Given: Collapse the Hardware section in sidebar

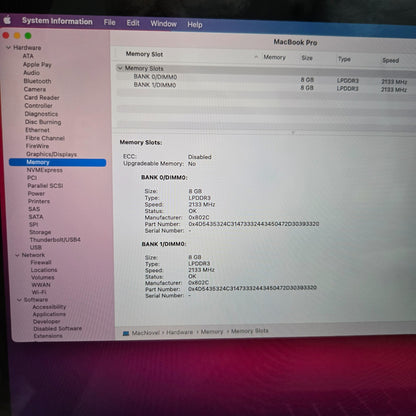Looking at the screenshot, I should coord(8,48).
